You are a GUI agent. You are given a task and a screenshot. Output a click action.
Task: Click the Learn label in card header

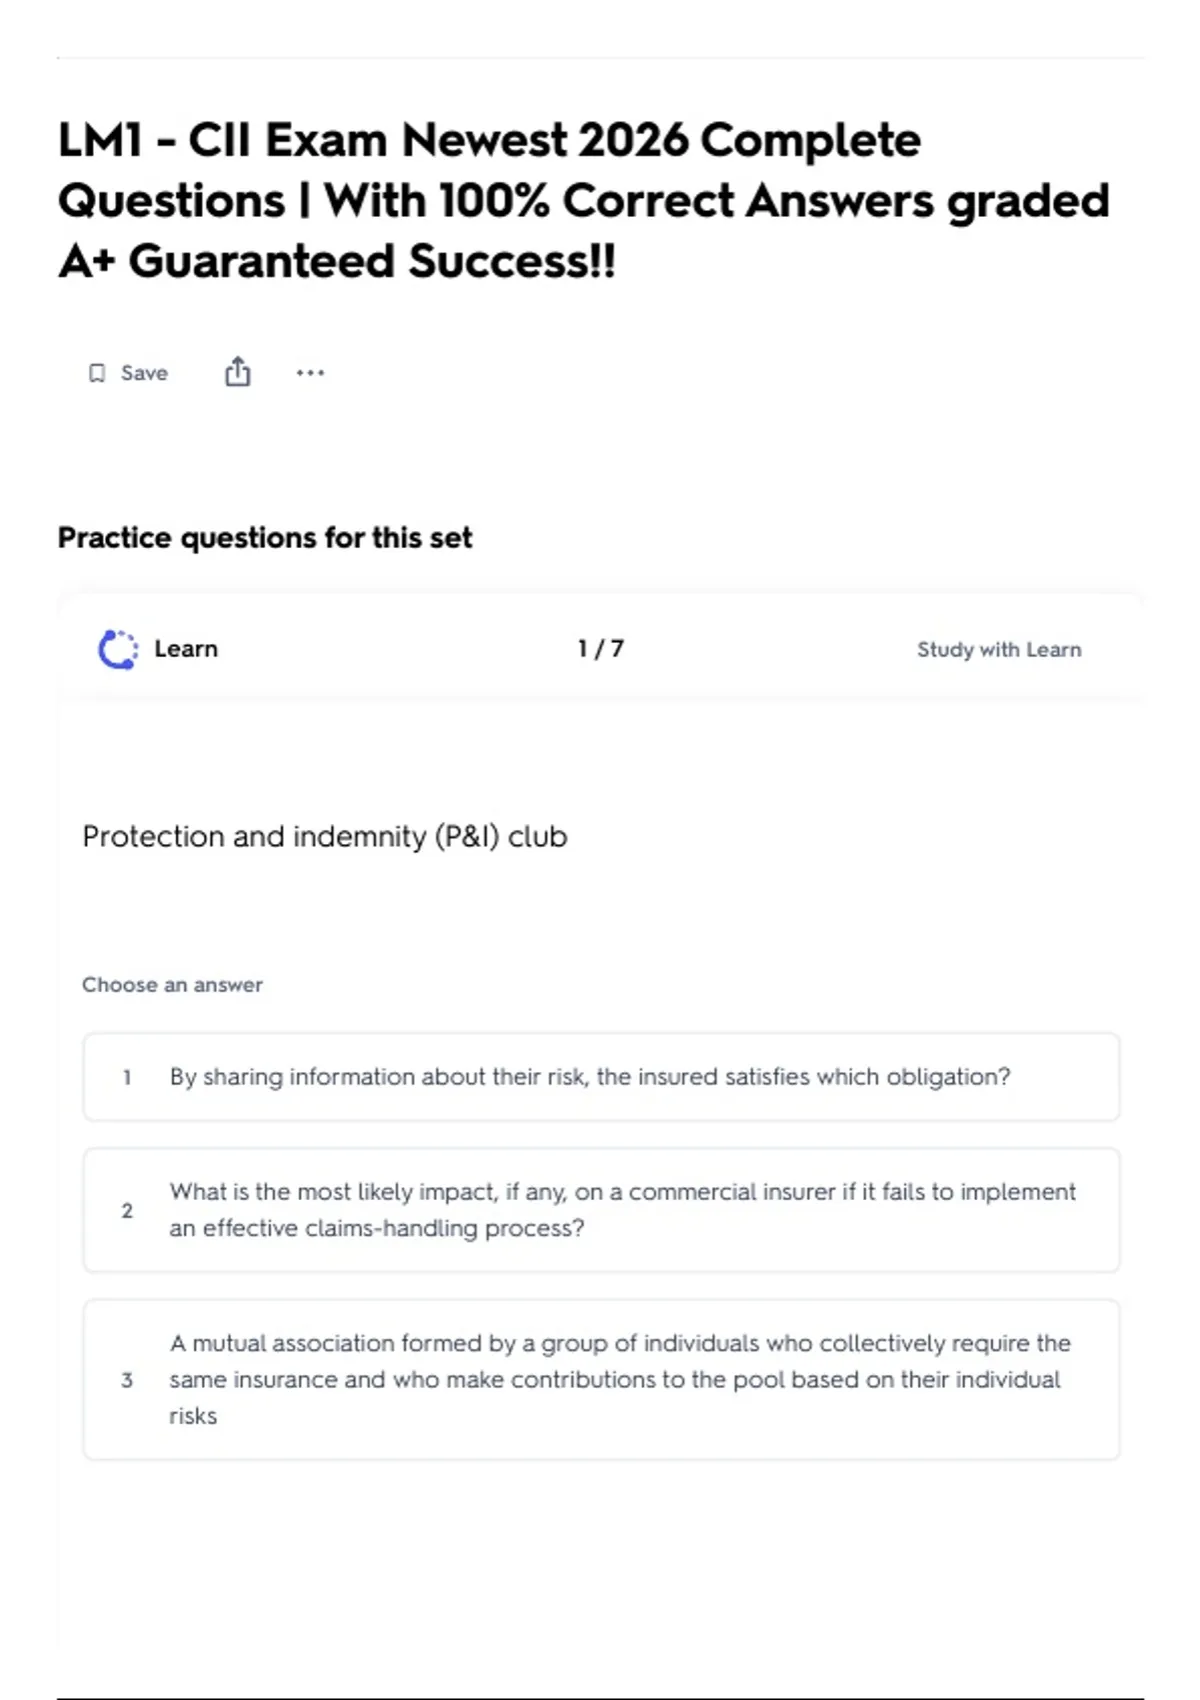186,649
